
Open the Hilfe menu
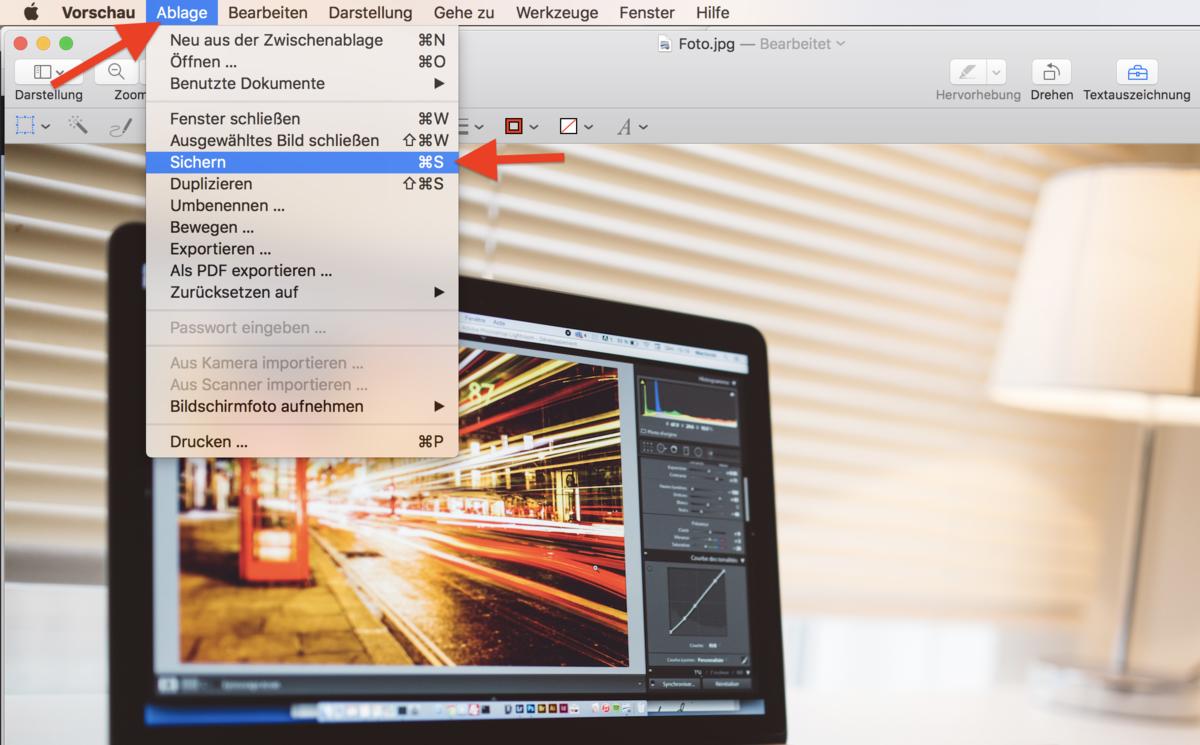tap(712, 13)
